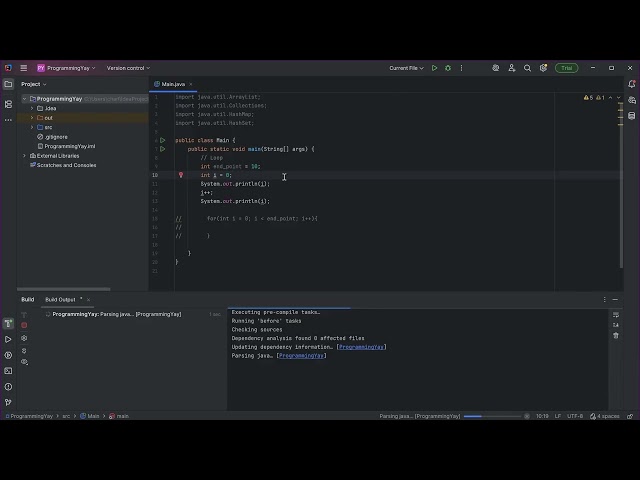Open the 4 spaces indent settings
This screenshot has height=480, width=640.
click(604, 416)
